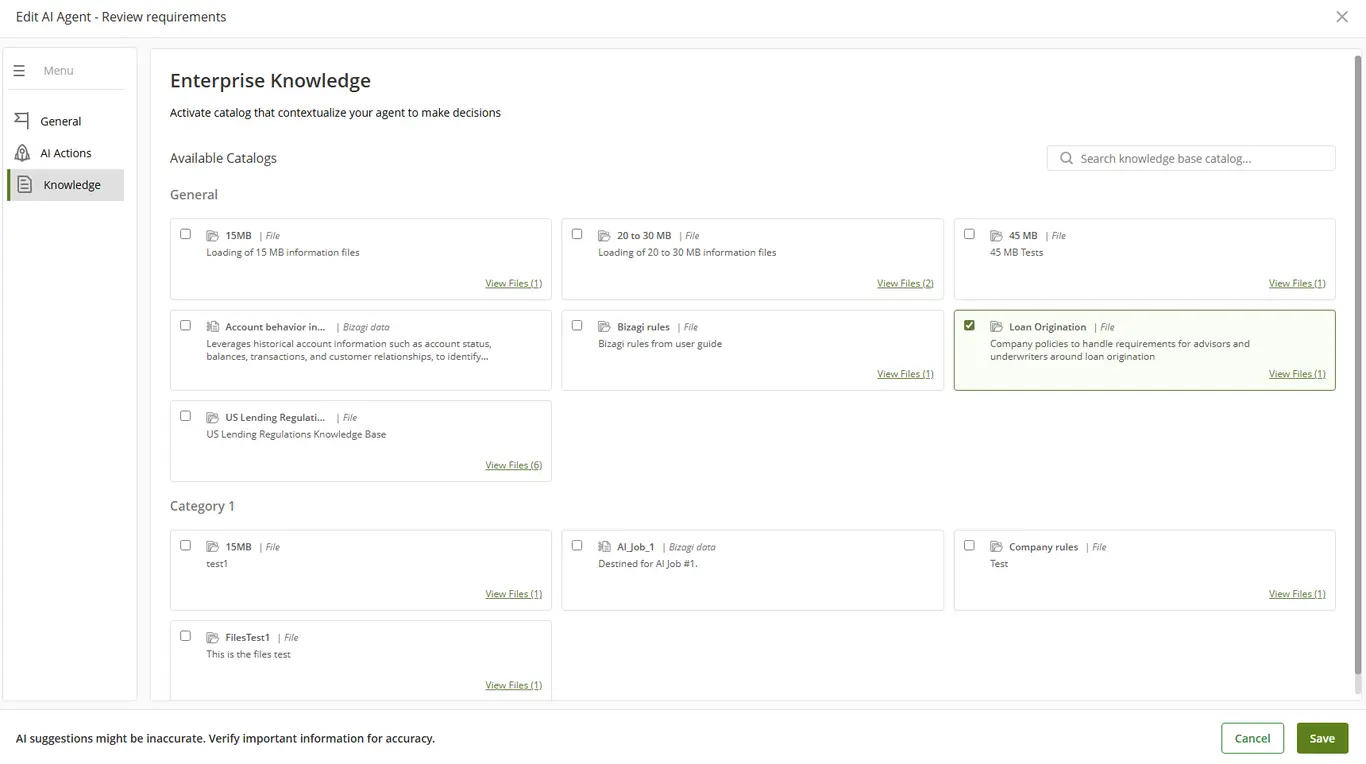View files of 15MB catalog described test1
The height and width of the screenshot is (764, 1366).
click(x=513, y=594)
